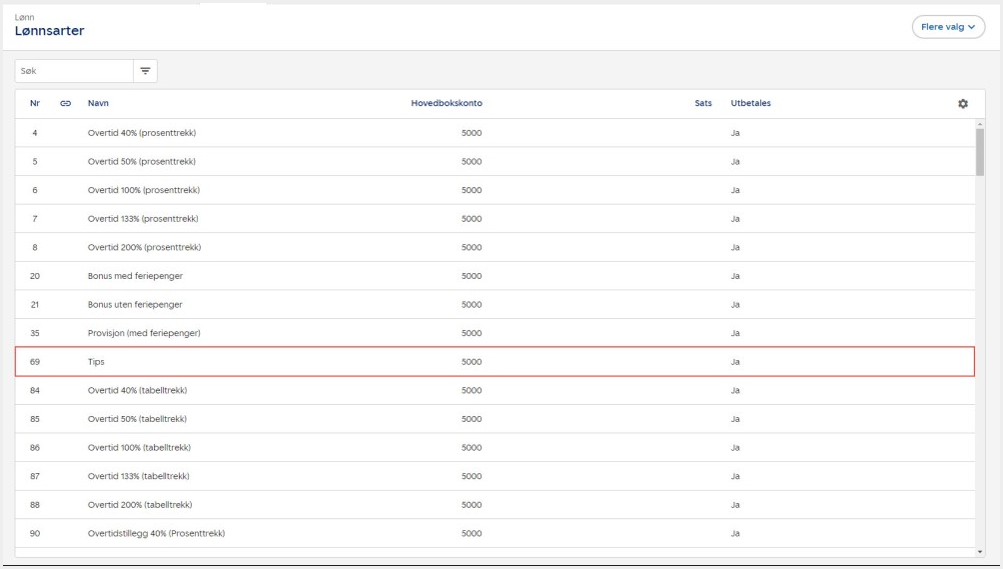The width and height of the screenshot is (1003, 569).
Task: Open Bonus med feriepenger row
Action: click(135, 276)
